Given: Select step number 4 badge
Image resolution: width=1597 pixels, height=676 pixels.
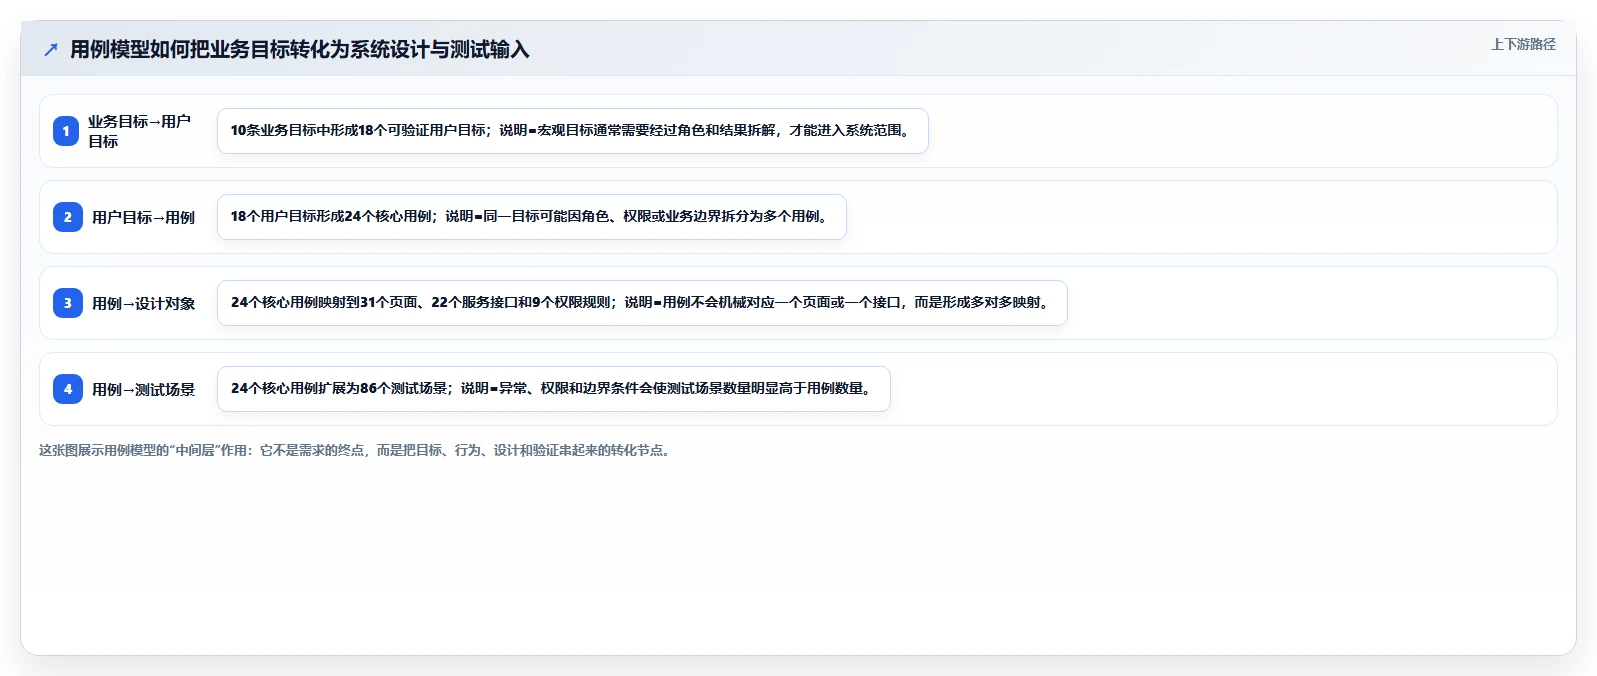Looking at the screenshot, I should tap(67, 389).
